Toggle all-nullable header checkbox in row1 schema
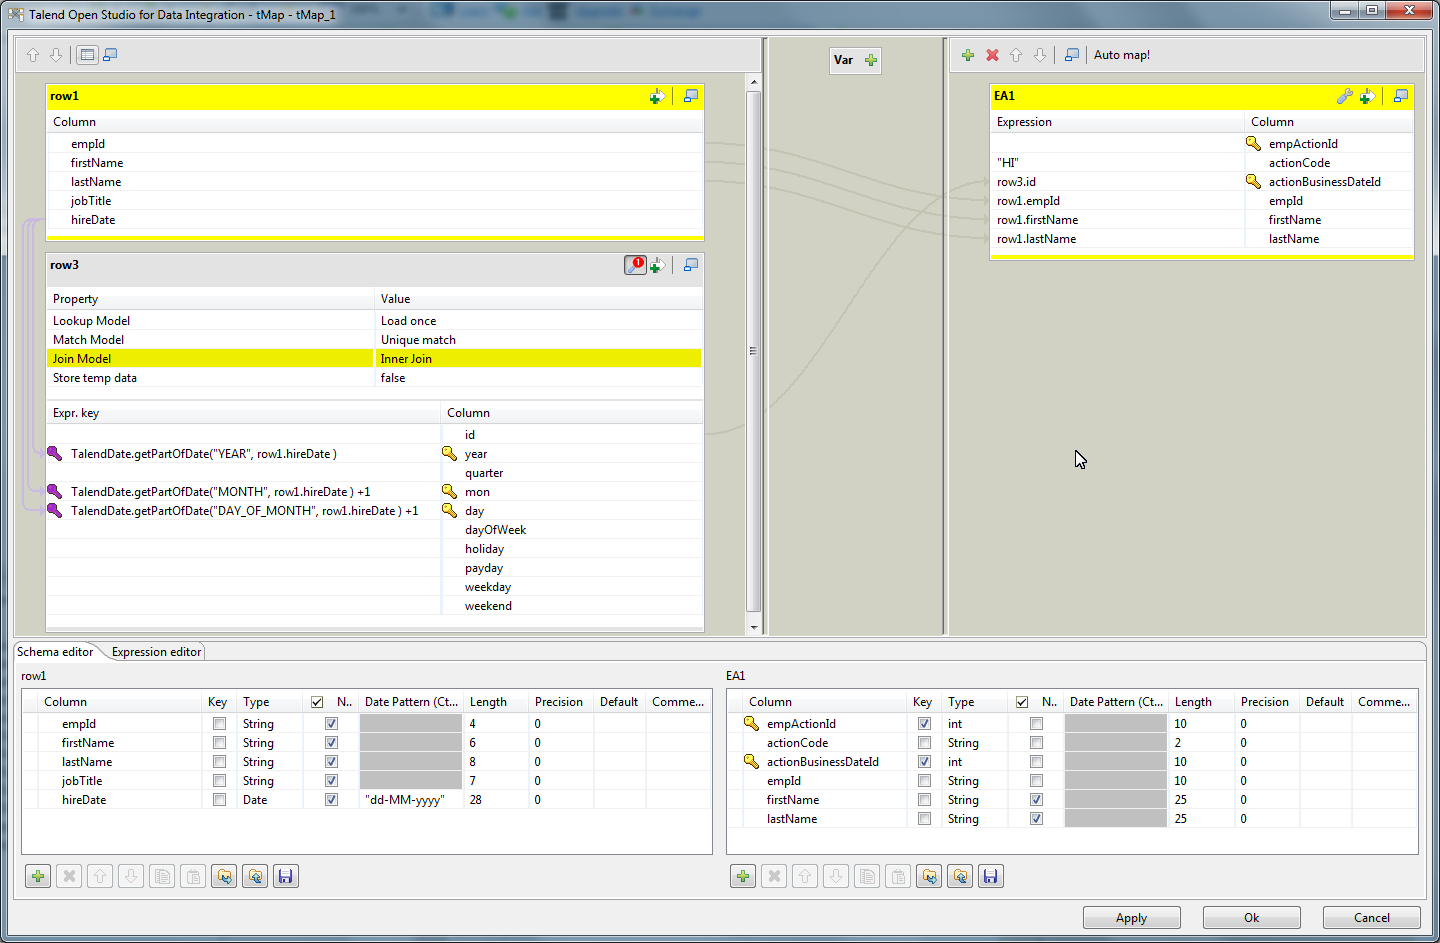Screen dimensions: 1440x943 tap(317, 702)
